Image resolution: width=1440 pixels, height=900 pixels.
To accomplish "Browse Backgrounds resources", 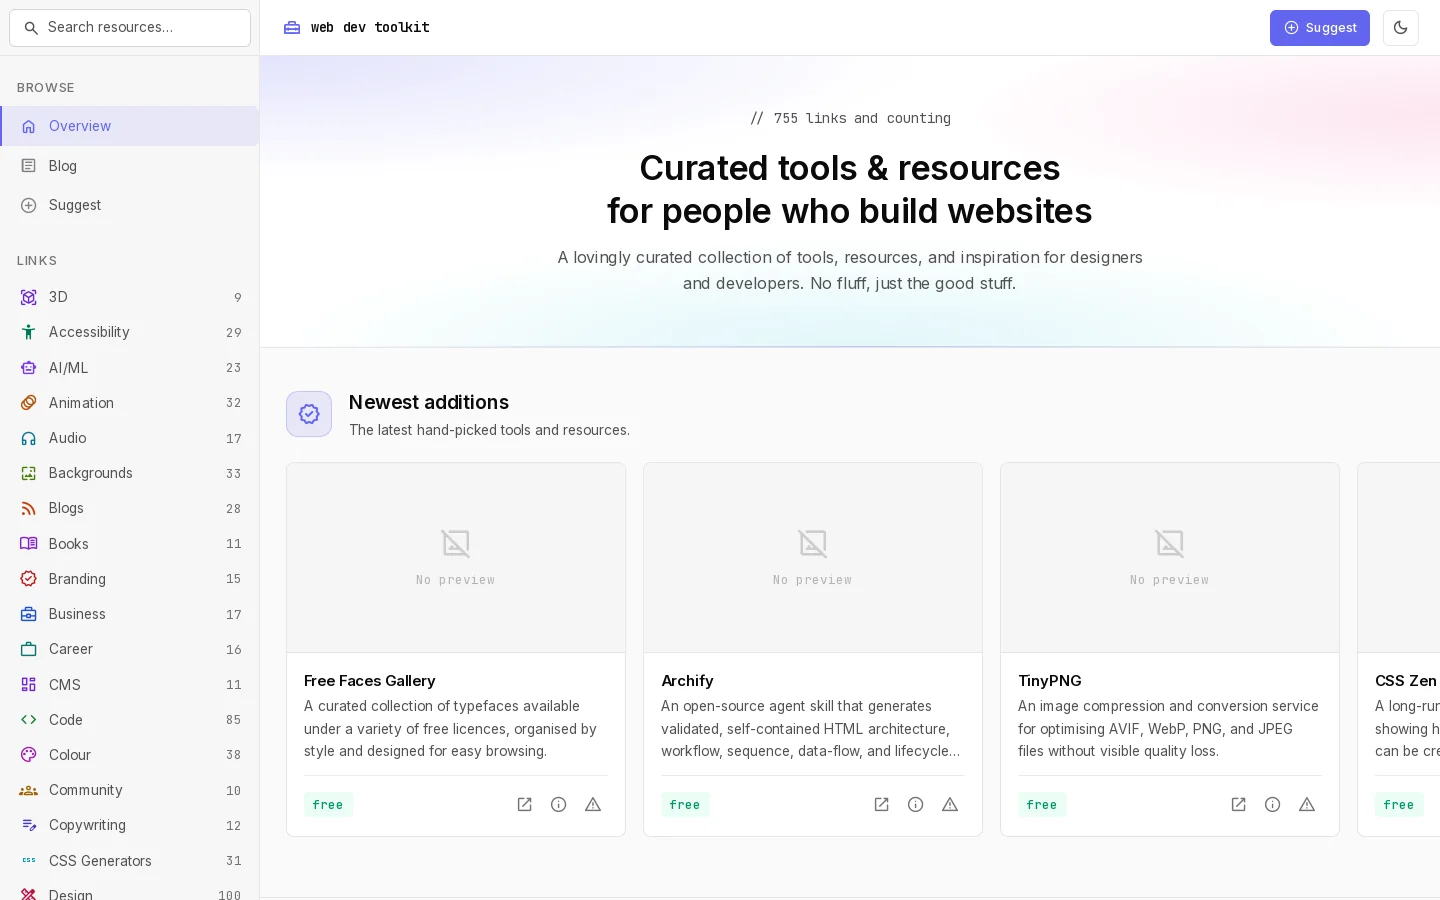I will point(130,473).
